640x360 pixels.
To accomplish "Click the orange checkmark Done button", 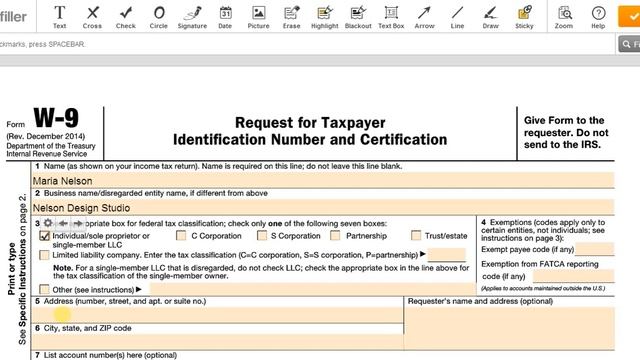I will click(629, 17).
